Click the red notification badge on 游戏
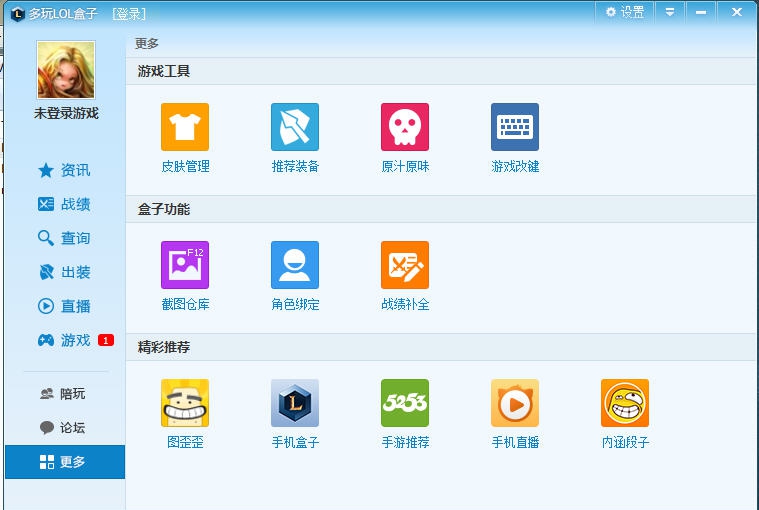Screen dimensions: 759x510 coord(106,340)
